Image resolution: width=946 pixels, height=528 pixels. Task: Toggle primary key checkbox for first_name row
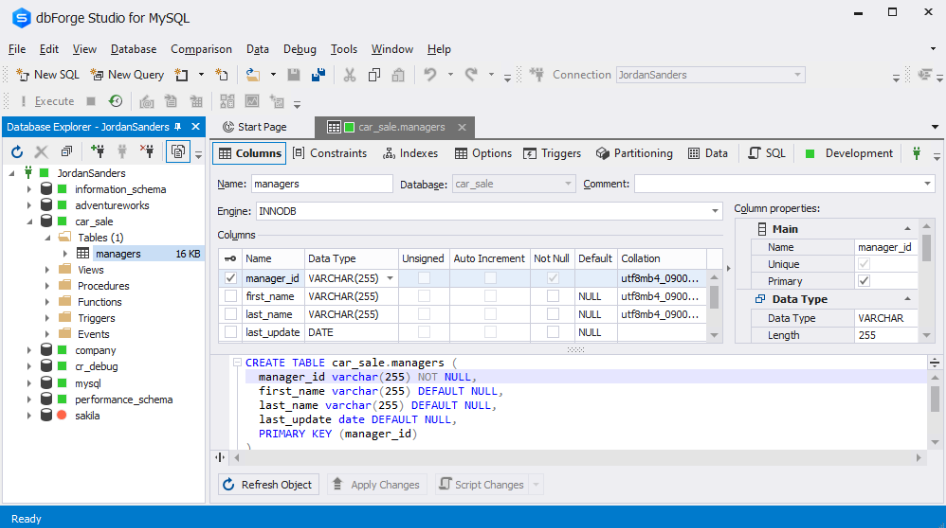click(230, 296)
